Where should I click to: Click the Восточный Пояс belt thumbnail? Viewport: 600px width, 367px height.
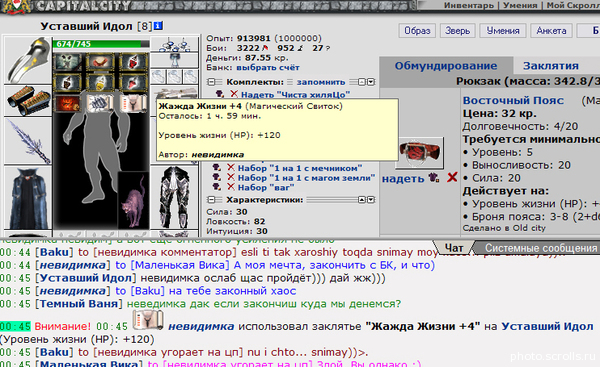(x=420, y=153)
